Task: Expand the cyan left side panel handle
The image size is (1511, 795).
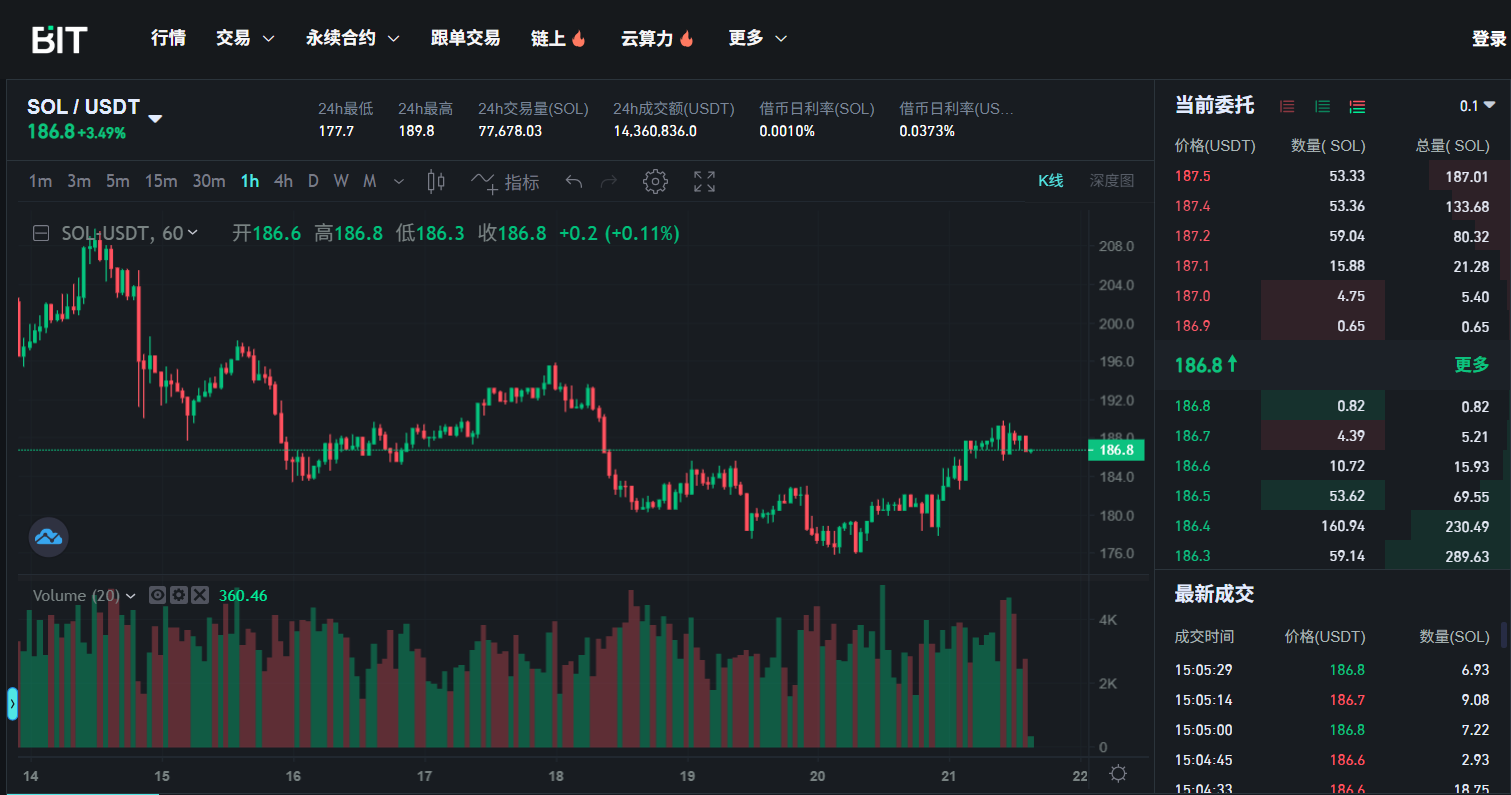Action: pyautogui.click(x=12, y=704)
